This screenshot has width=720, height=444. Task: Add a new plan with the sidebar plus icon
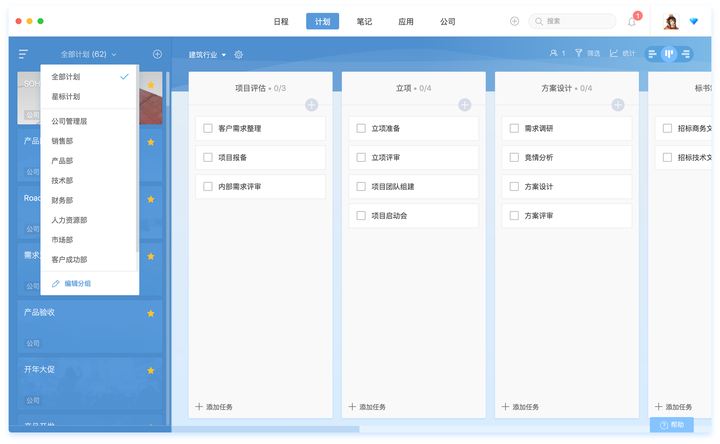pos(157,54)
